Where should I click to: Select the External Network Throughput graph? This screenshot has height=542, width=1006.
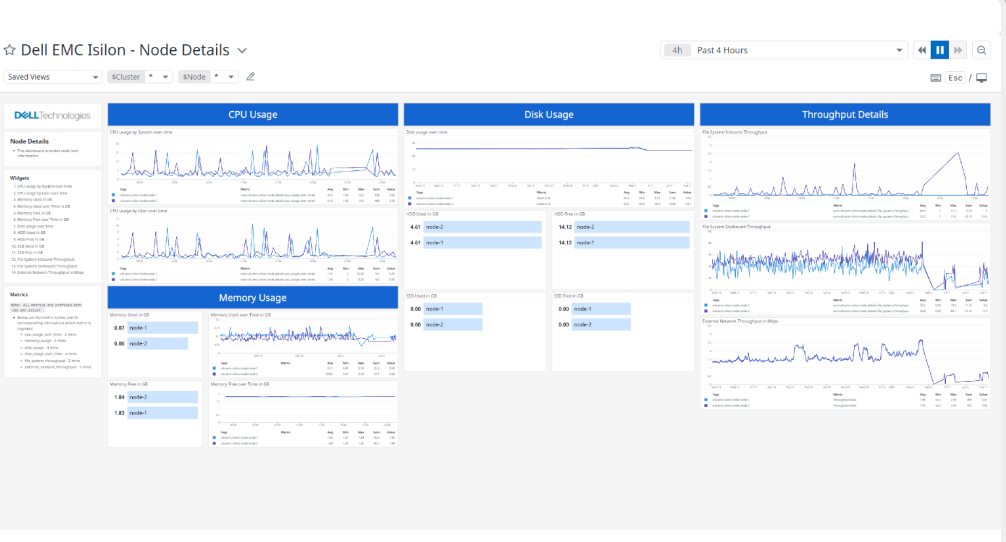point(845,363)
